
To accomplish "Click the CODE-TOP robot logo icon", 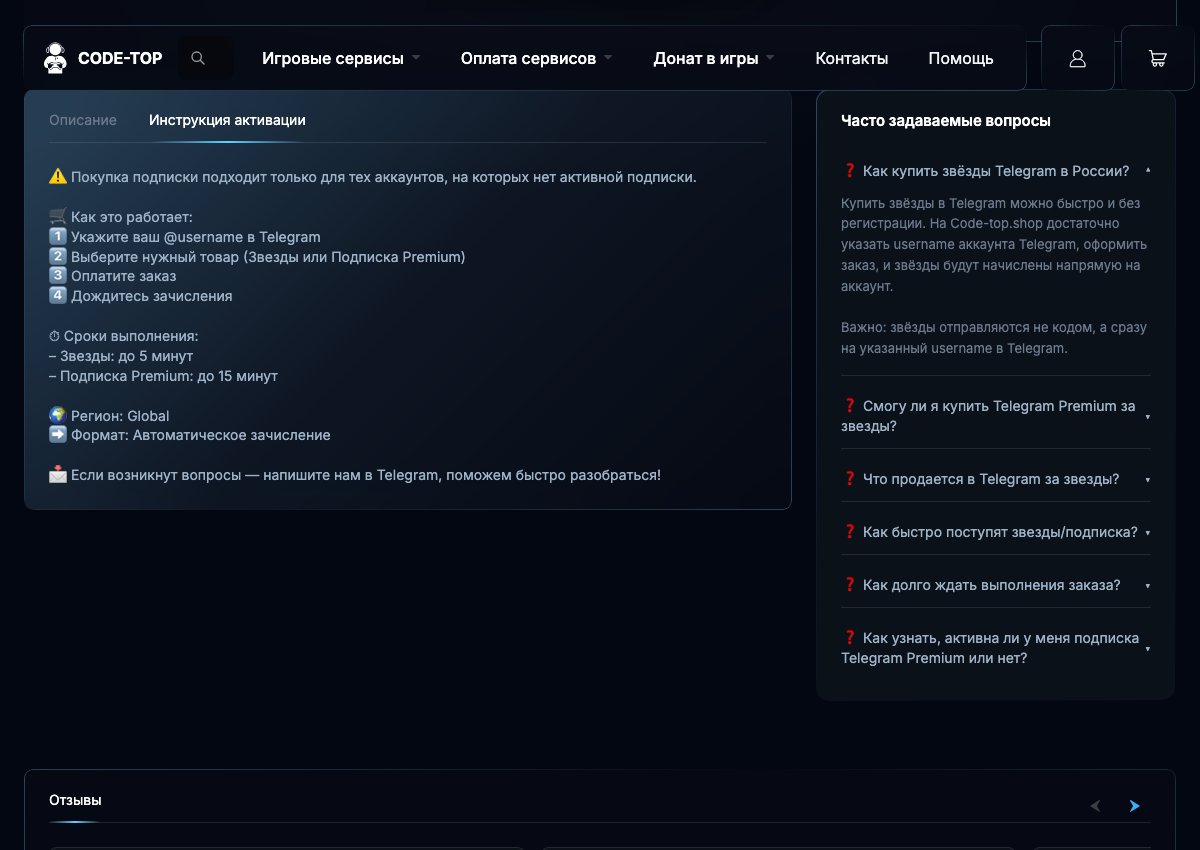I will [55, 58].
